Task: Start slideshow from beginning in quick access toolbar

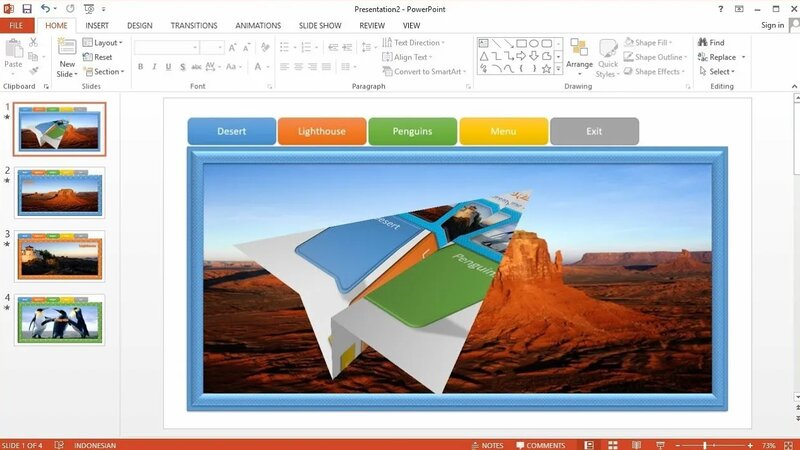Action: [89, 9]
